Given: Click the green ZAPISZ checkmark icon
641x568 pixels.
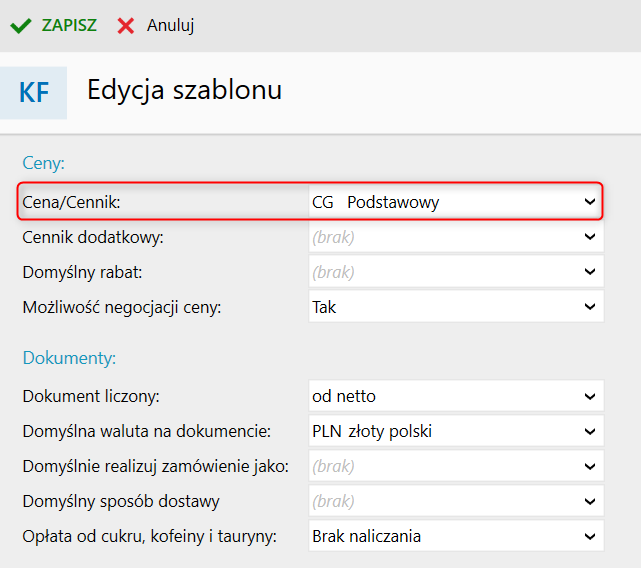Looking at the screenshot, I should point(20,26).
